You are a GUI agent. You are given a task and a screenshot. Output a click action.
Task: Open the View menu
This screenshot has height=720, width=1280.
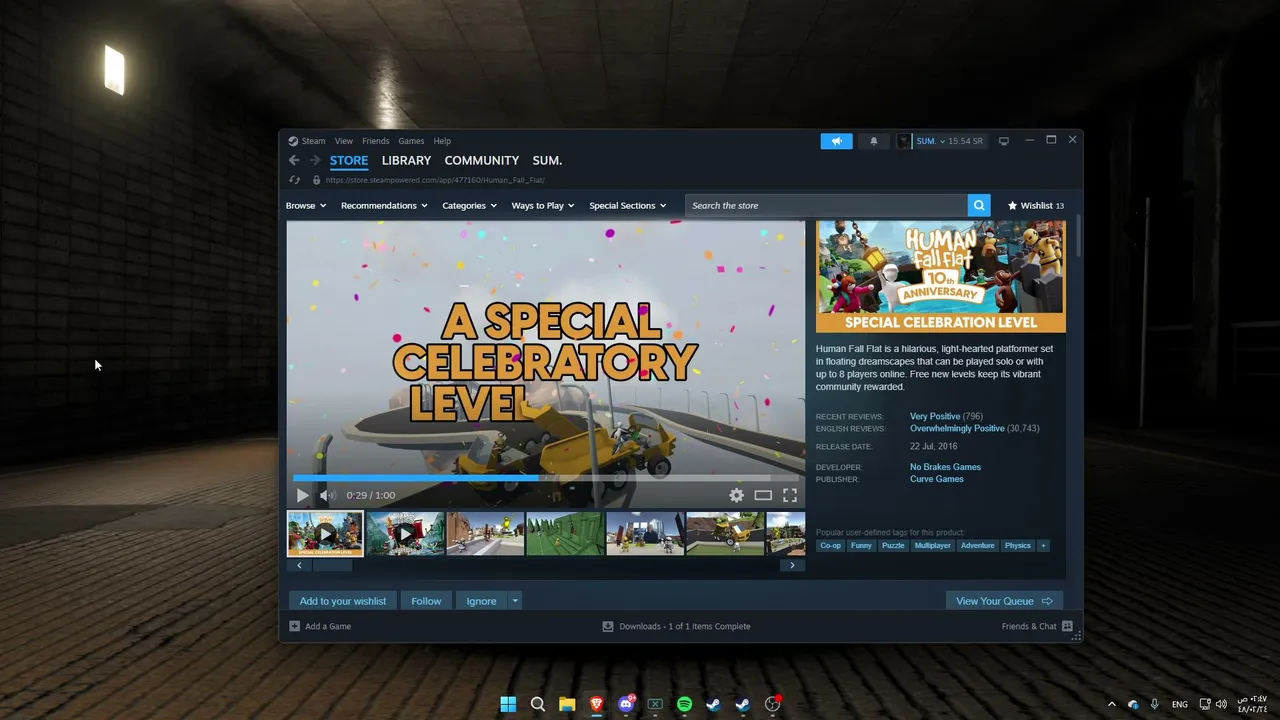click(x=344, y=141)
